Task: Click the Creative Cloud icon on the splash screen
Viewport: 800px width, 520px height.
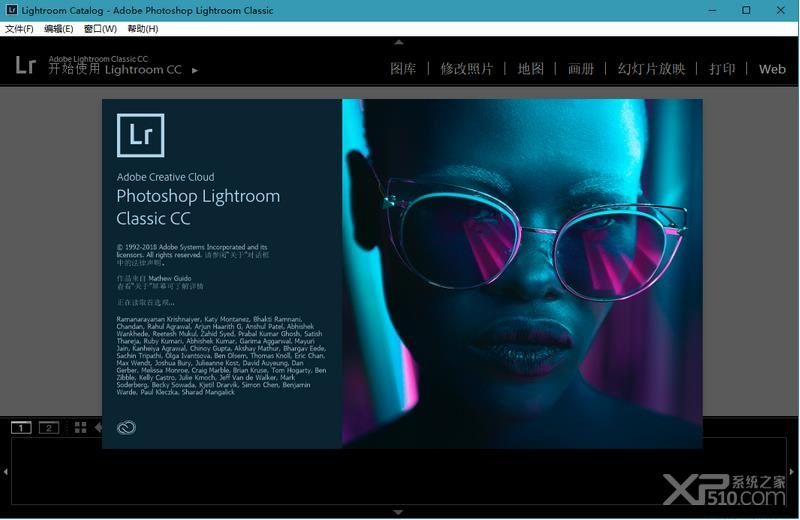Action: [x=126, y=428]
